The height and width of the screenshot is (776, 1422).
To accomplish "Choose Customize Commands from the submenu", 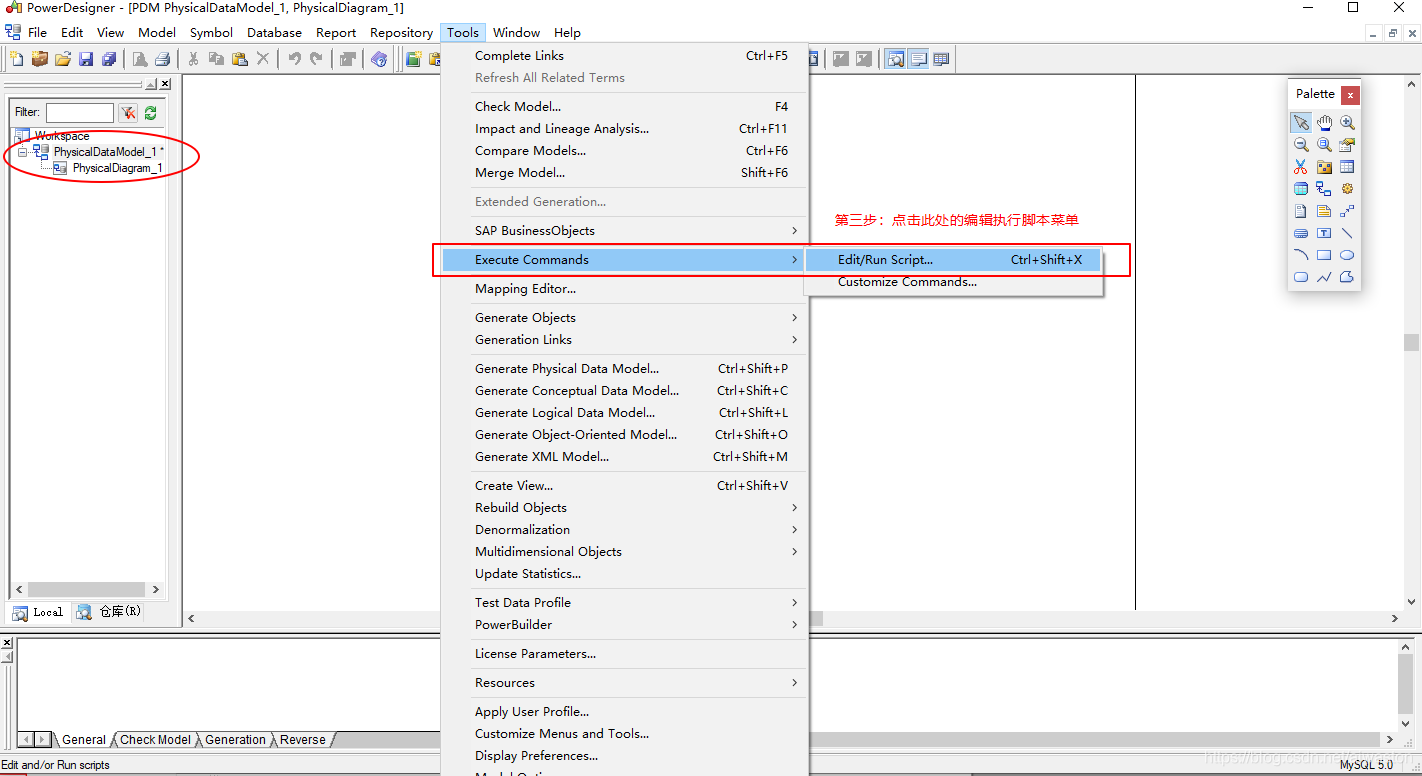I will click(954, 282).
